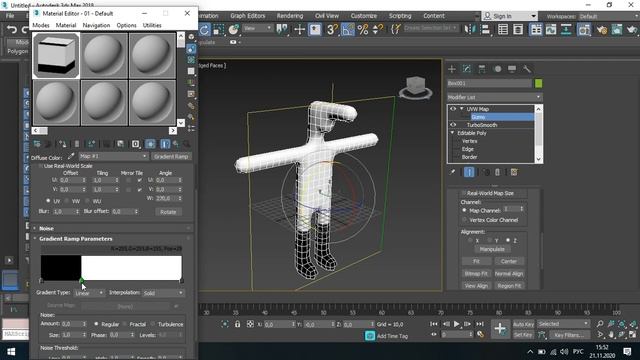
Task: Select the green gradient ramp flag
Action: 82,281
